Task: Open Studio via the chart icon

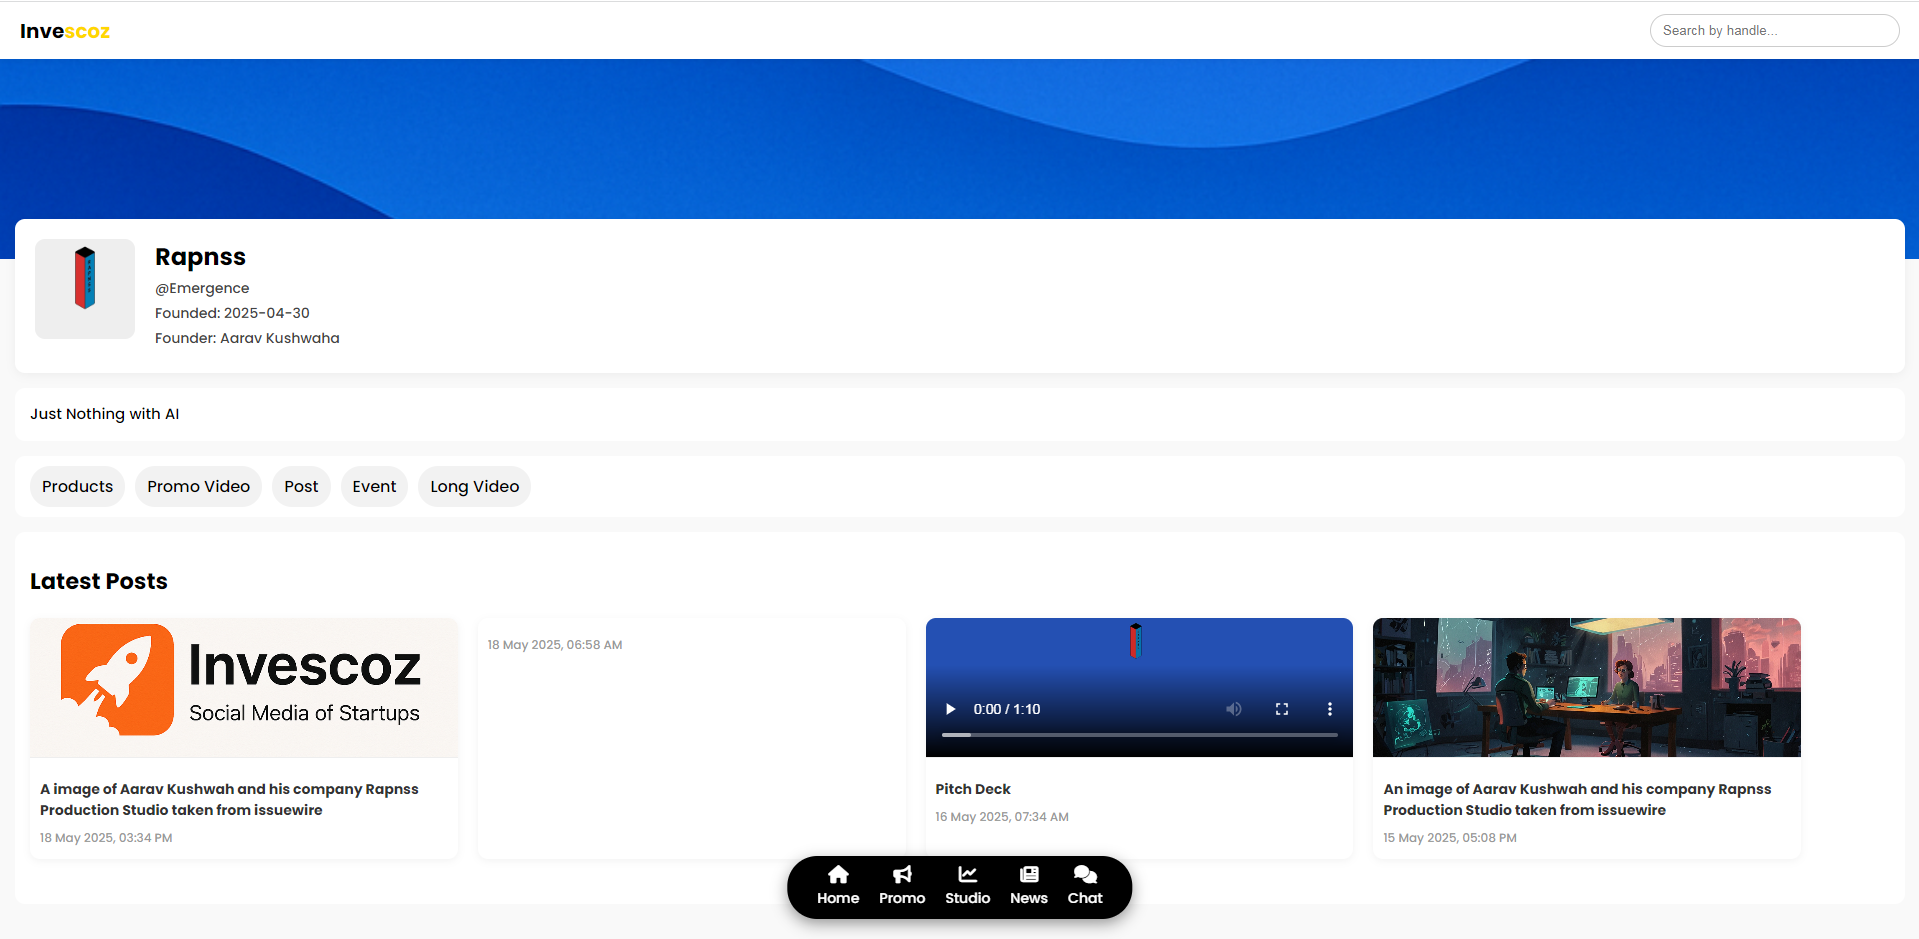Action: coord(967,875)
